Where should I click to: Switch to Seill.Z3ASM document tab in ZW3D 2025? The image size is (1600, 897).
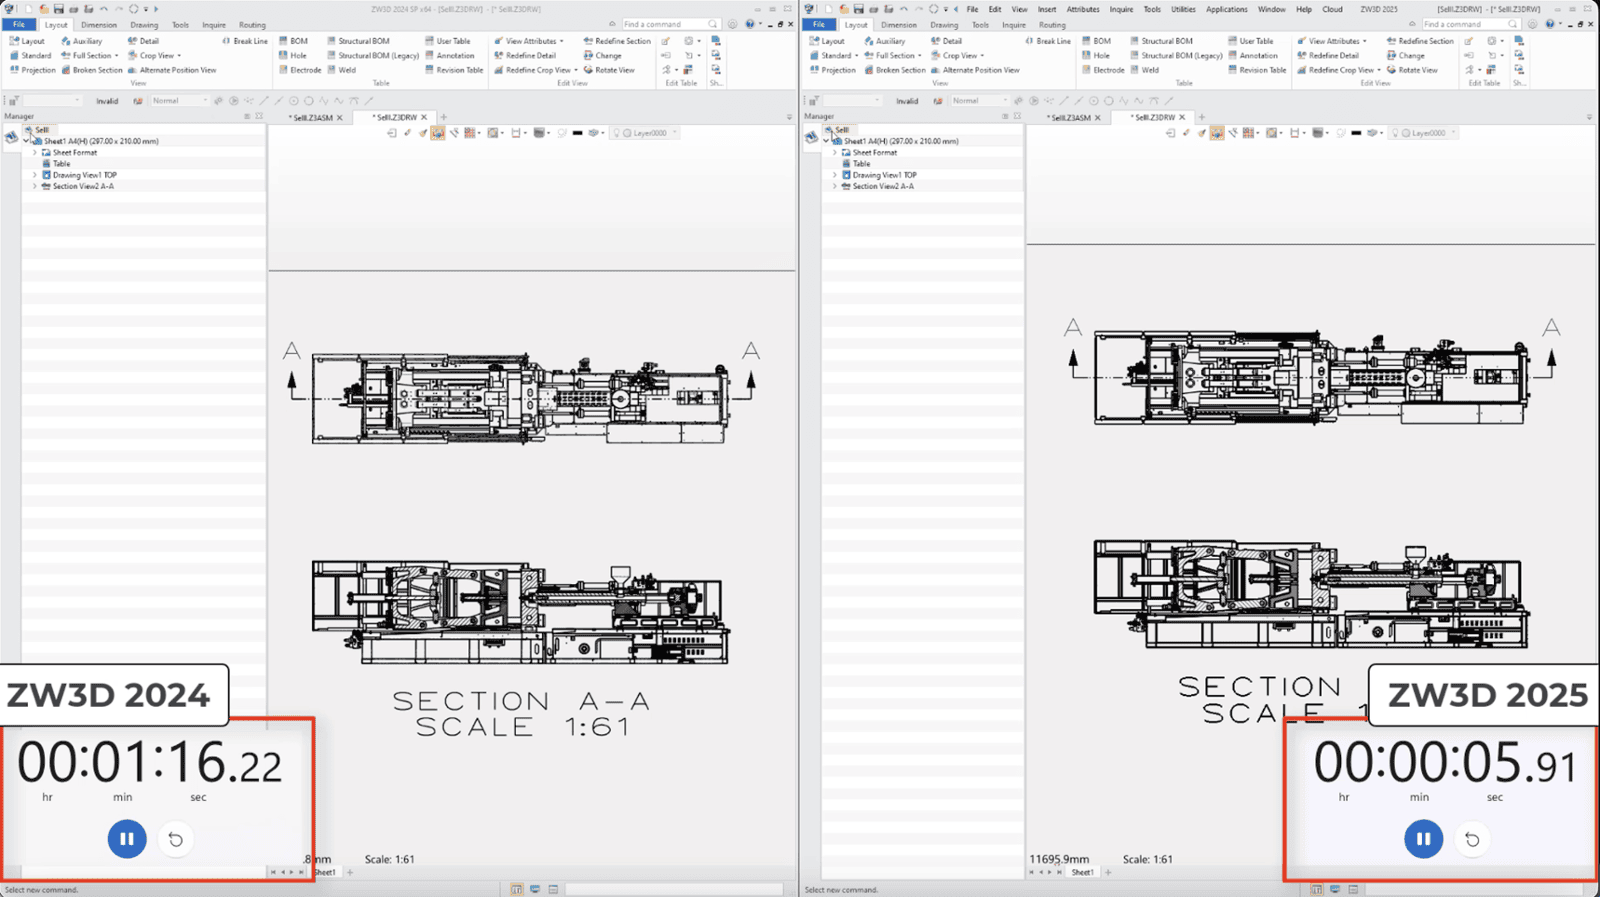point(1071,117)
